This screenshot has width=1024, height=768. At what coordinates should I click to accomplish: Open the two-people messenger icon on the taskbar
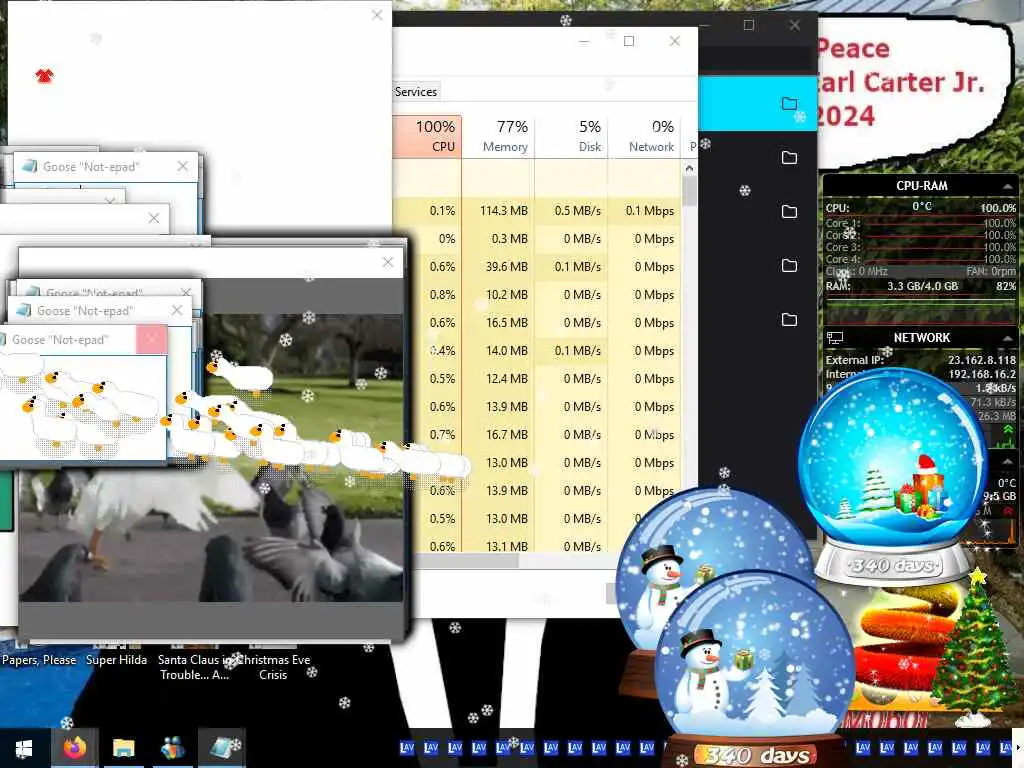(172, 748)
